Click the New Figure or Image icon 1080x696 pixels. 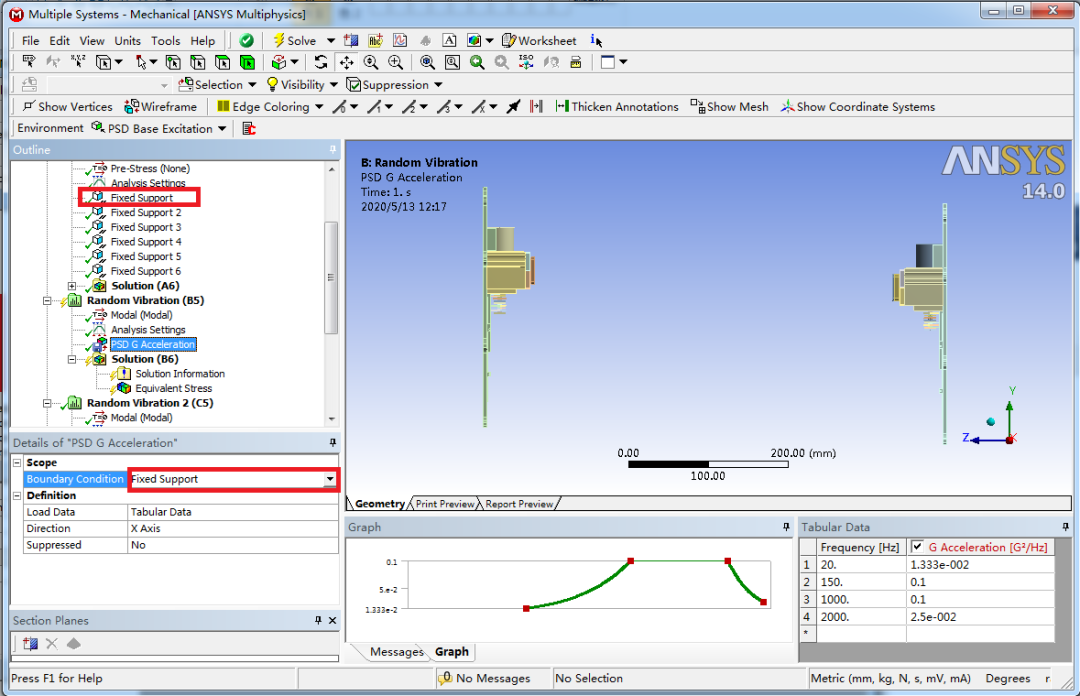[x=474, y=41]
